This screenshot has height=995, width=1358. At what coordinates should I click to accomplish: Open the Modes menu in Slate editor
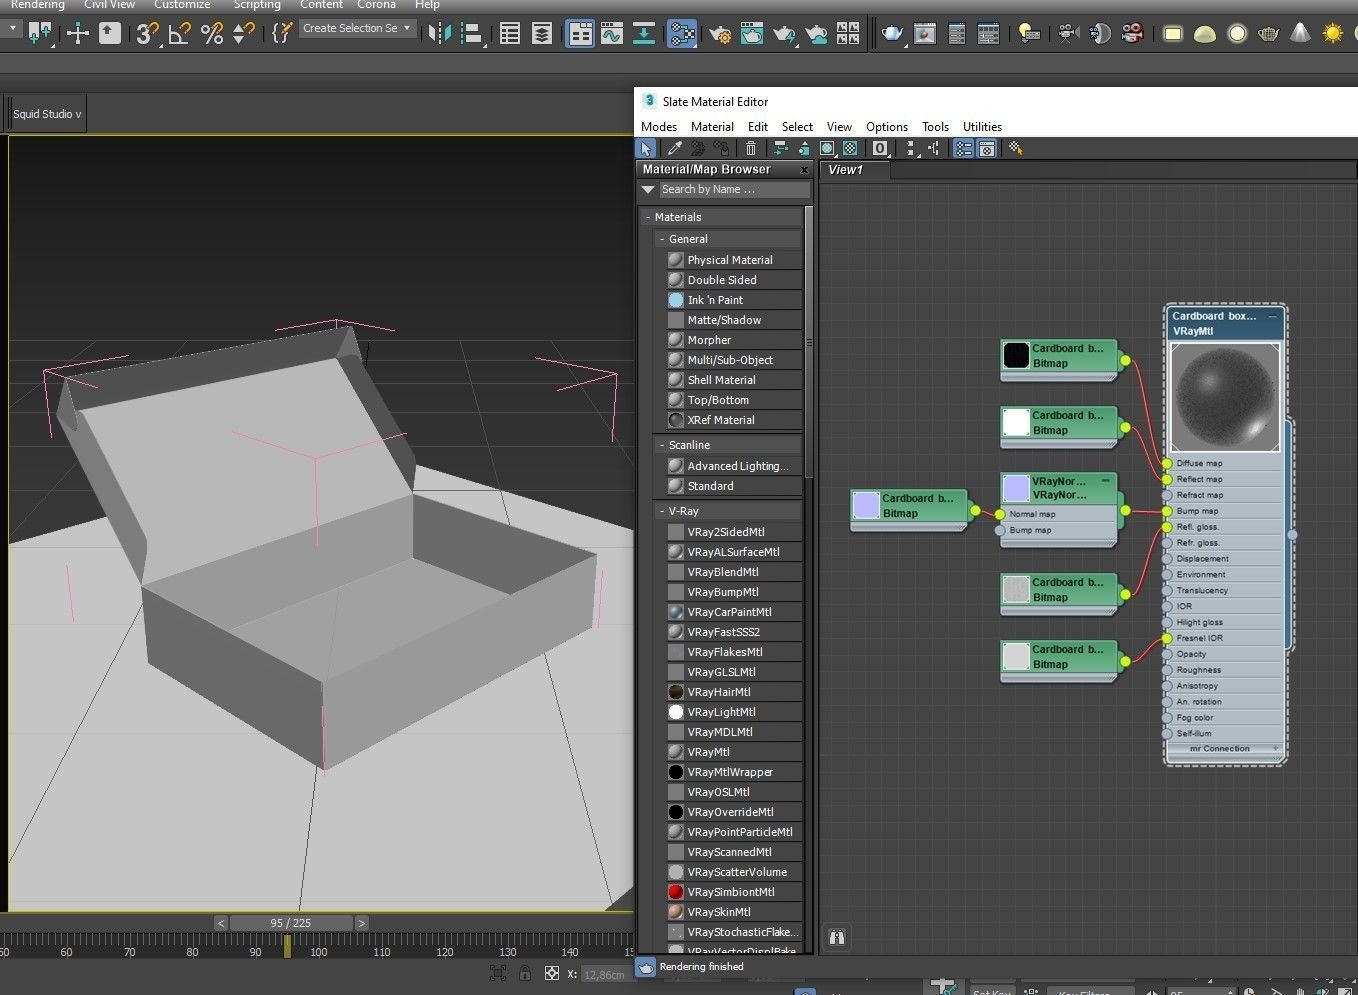pos(659,127)
